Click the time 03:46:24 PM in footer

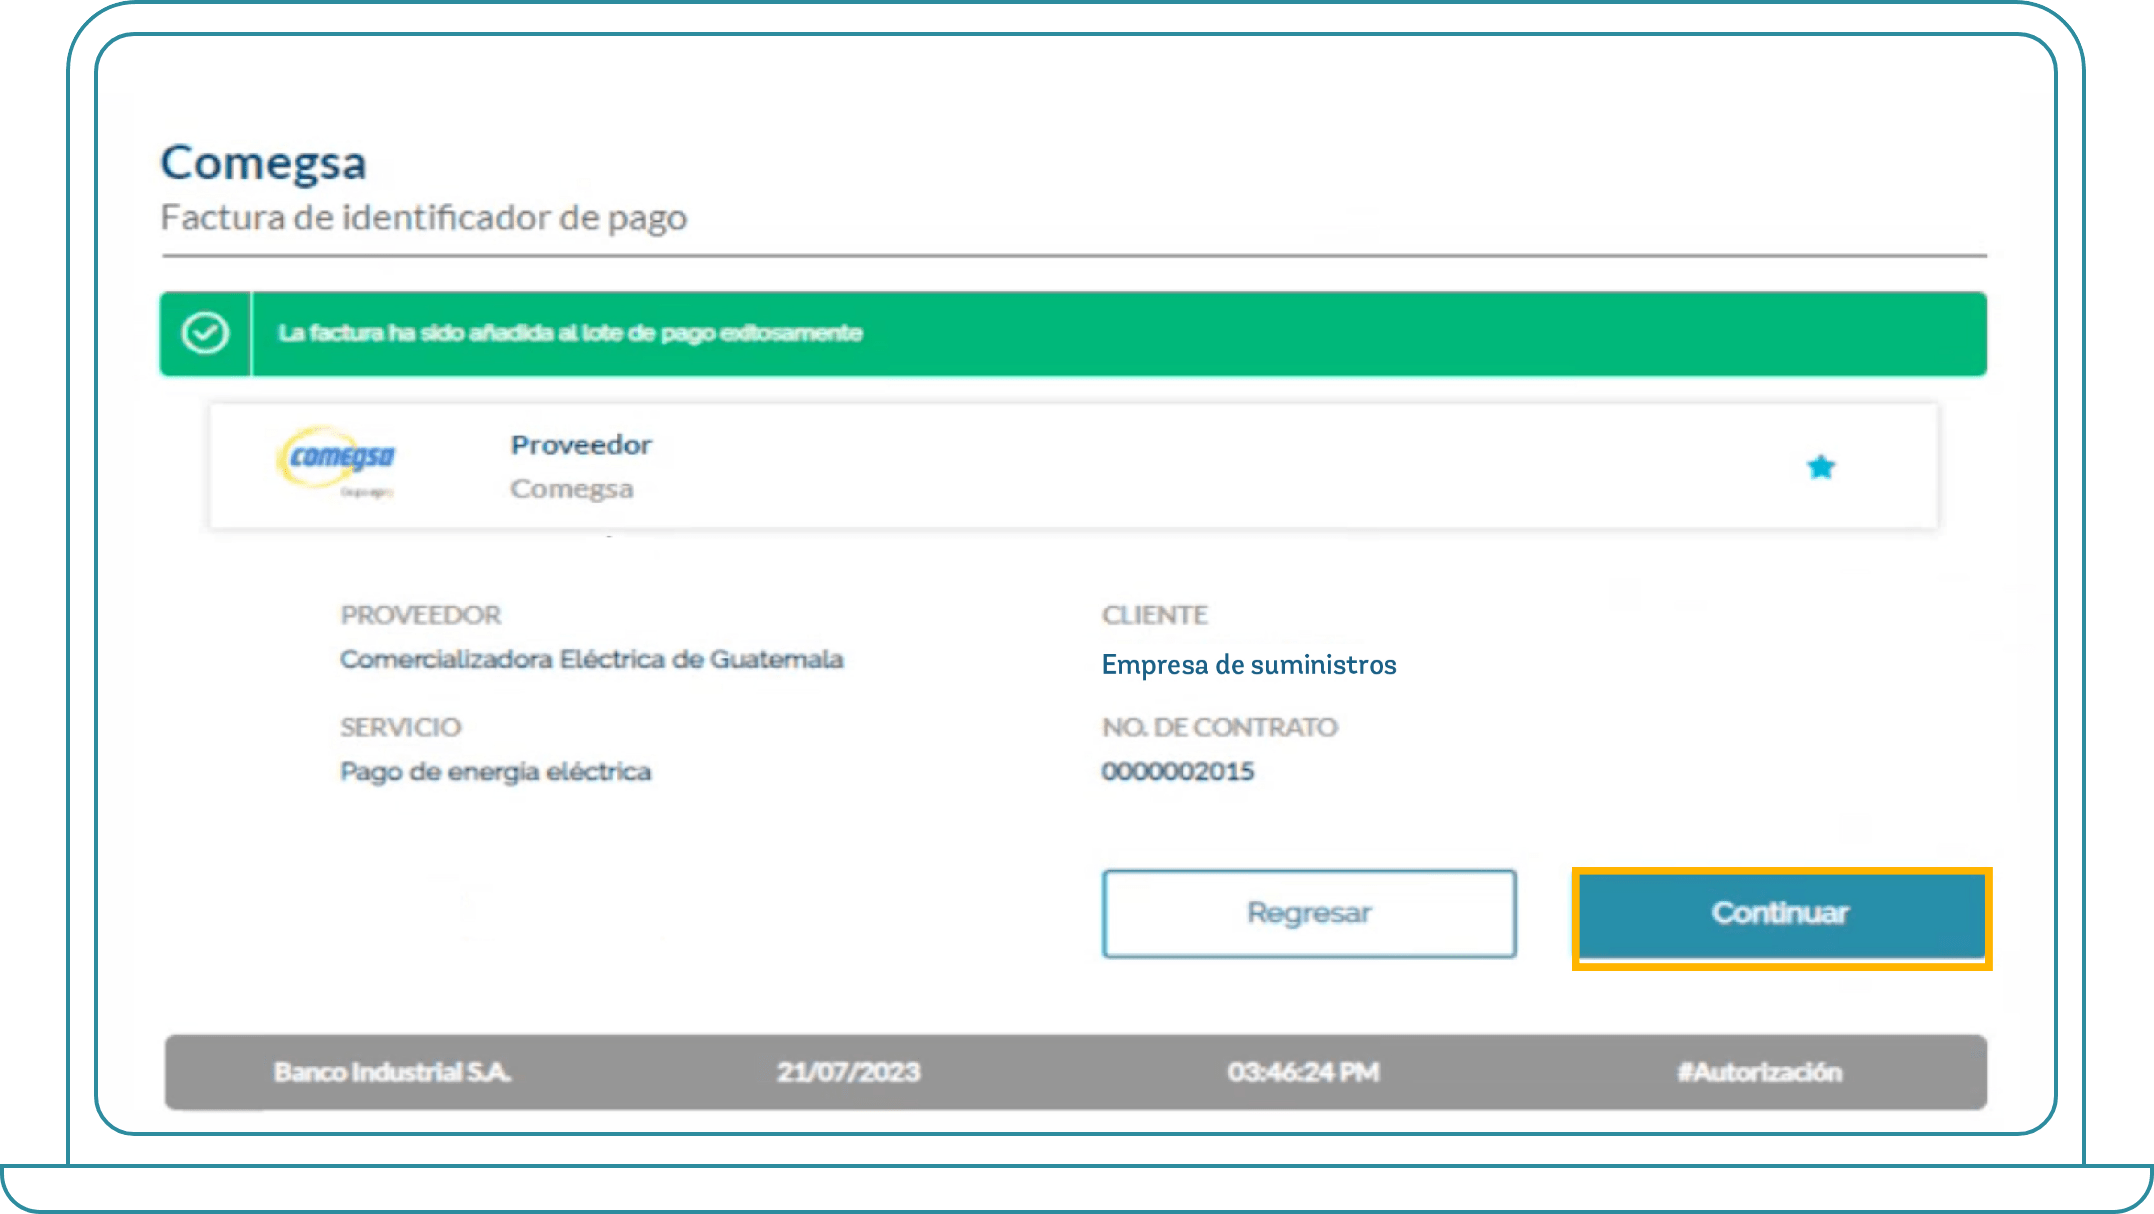click(1303, 1072)
